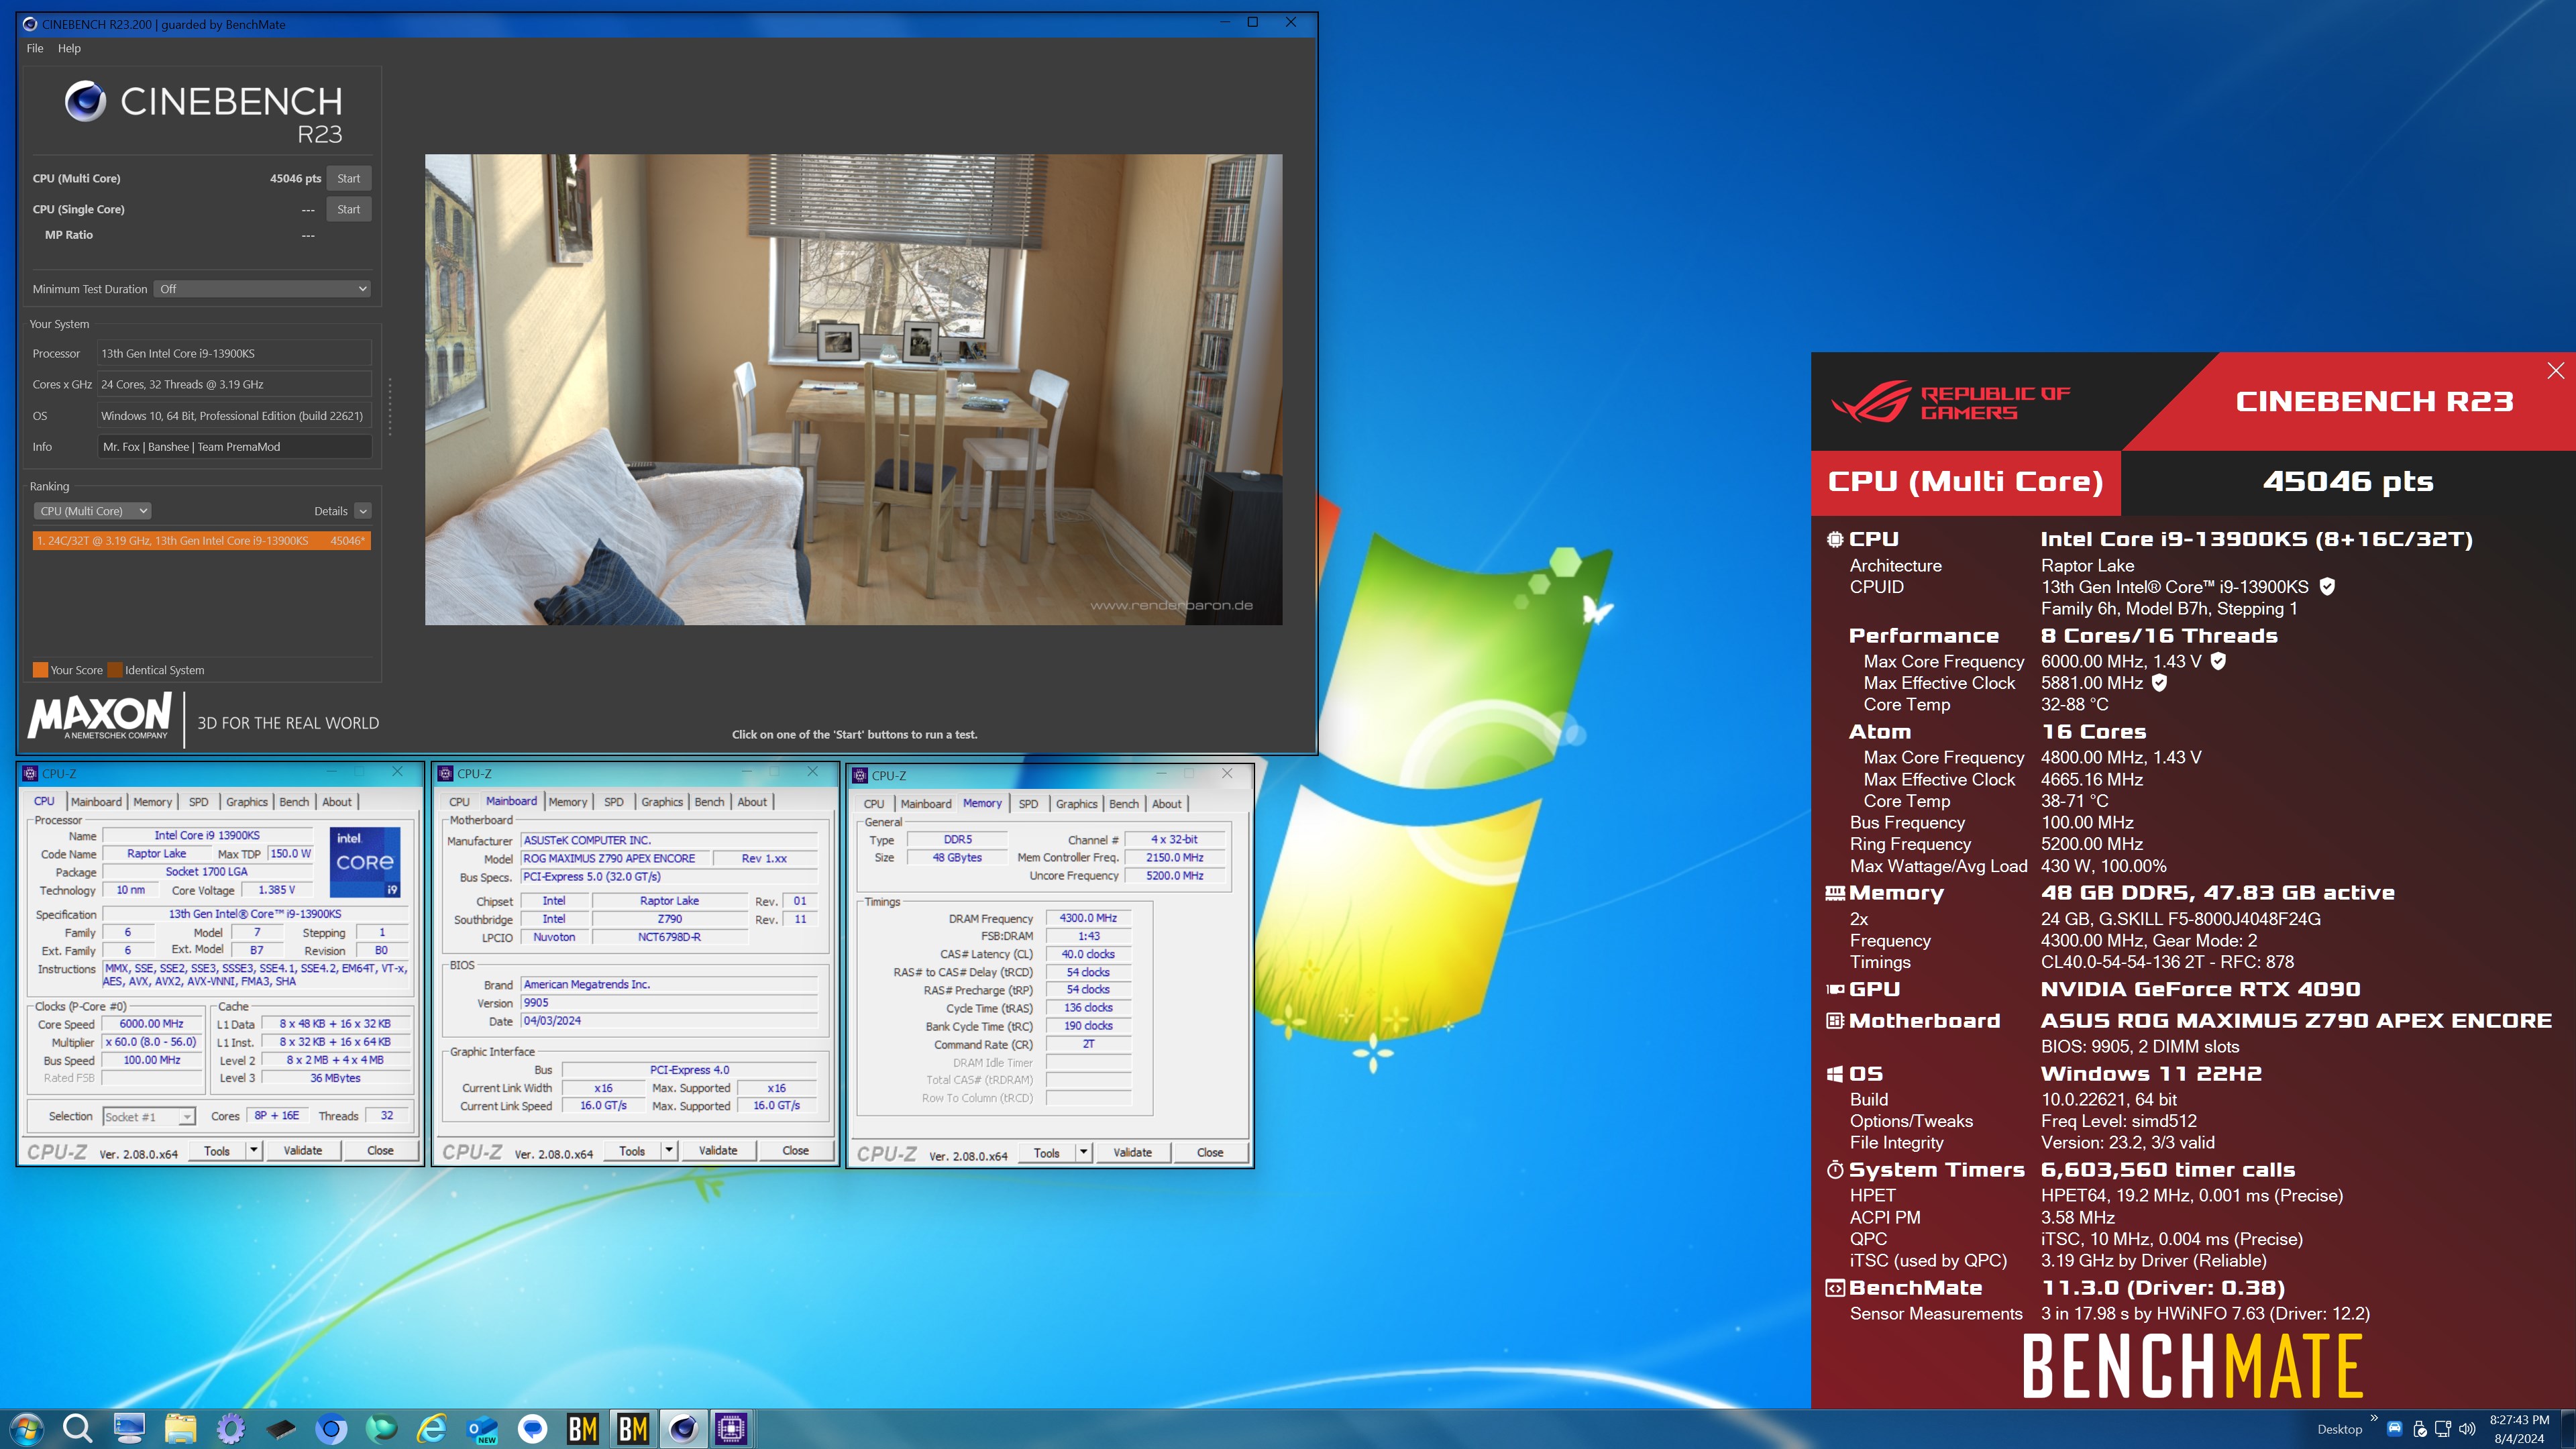Click the BIOS Version 9905 field
Viewport: 2576px width, 1449px height.
coord(669,1002)
